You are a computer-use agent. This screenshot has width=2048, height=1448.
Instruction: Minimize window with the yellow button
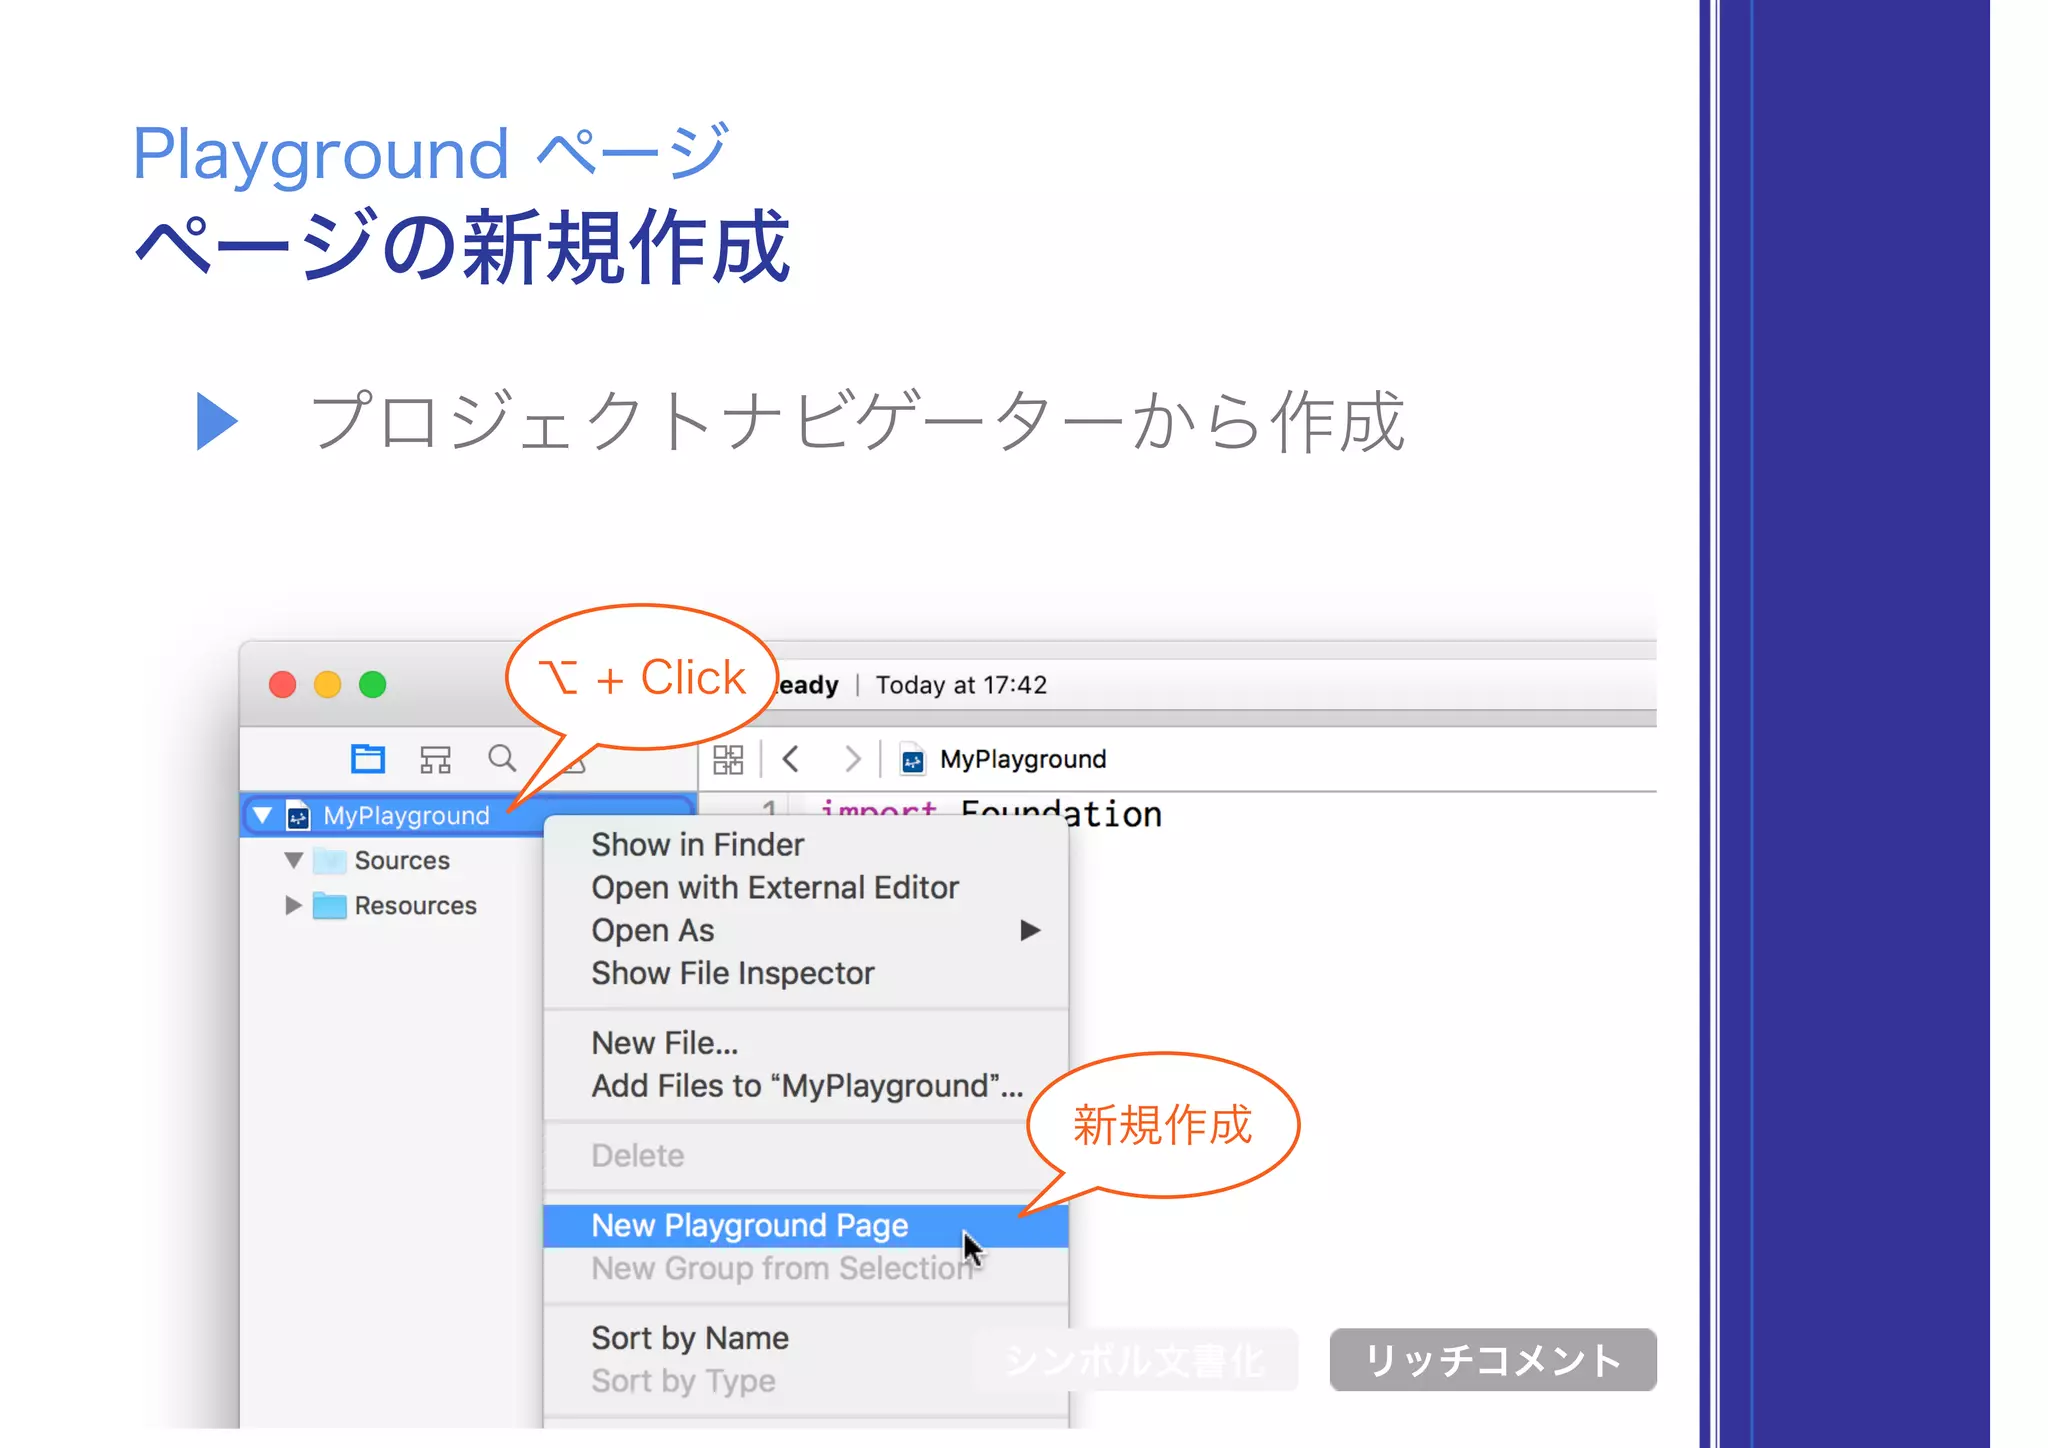point(328,685)
